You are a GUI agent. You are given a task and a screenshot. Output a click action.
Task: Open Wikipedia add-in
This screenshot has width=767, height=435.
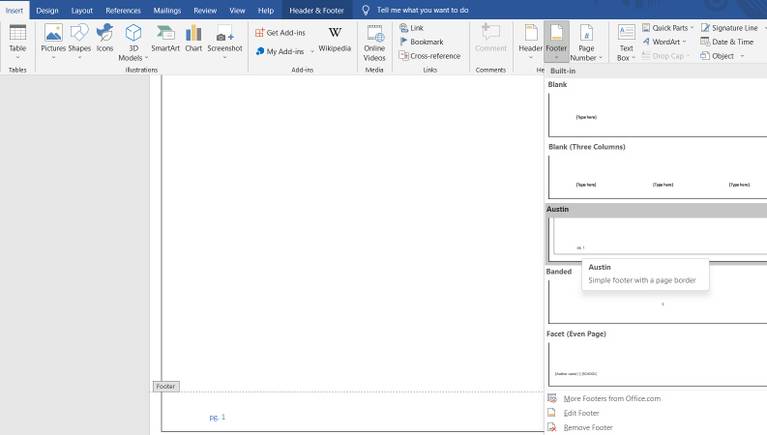335,39
